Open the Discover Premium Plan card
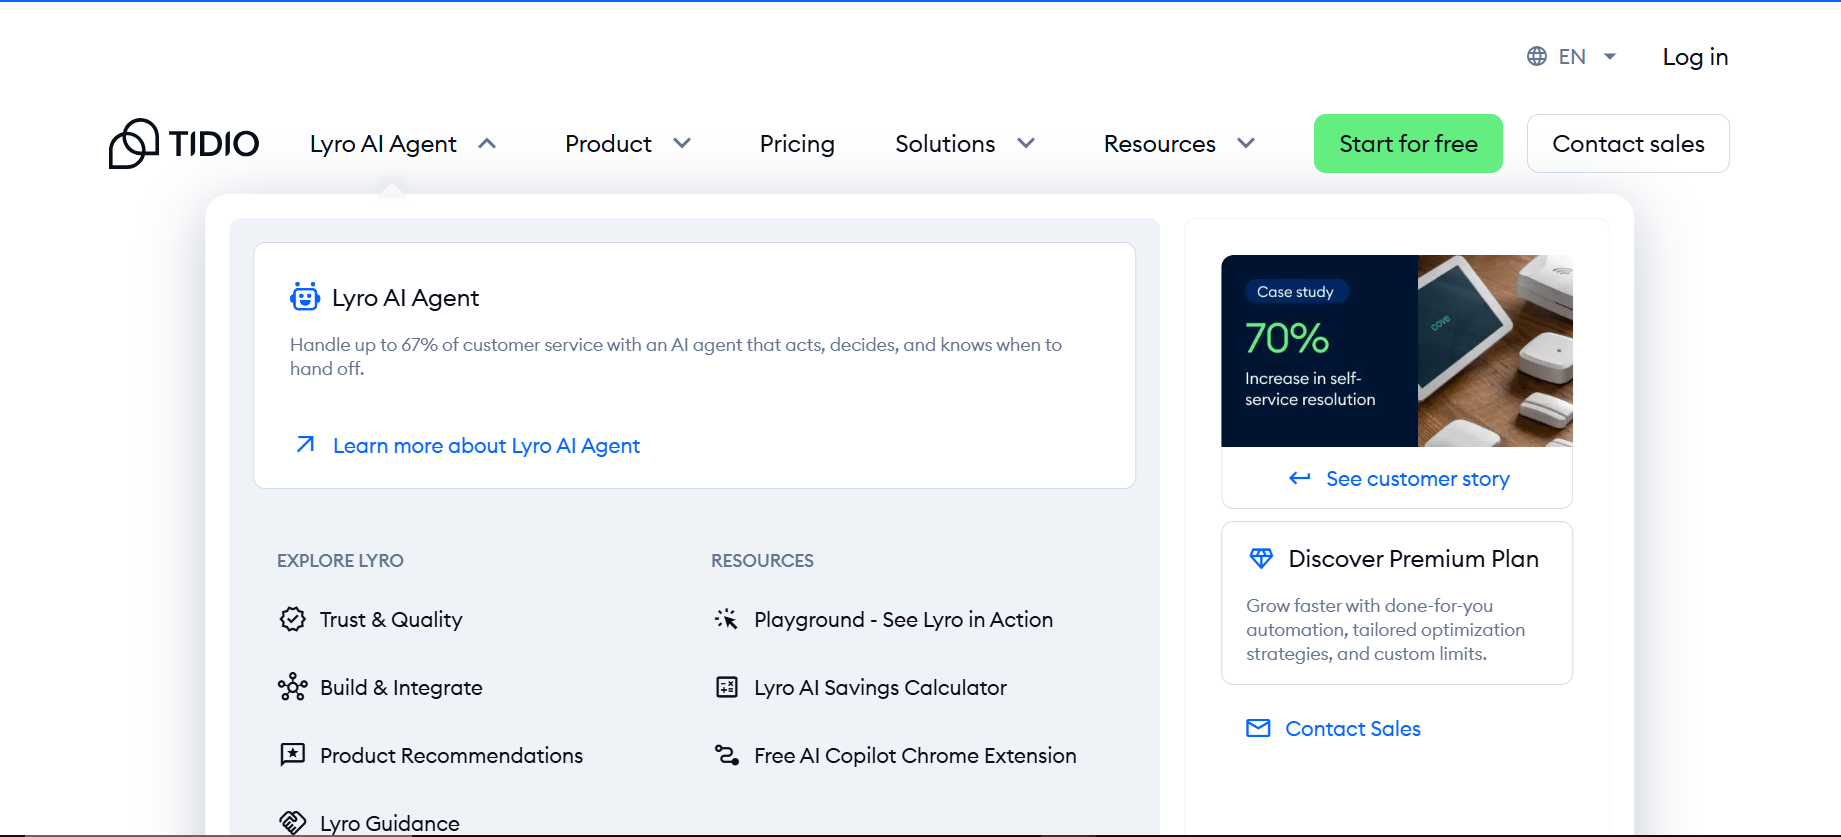This screenshot has width=1841, height=837. tap(1397, 603)
